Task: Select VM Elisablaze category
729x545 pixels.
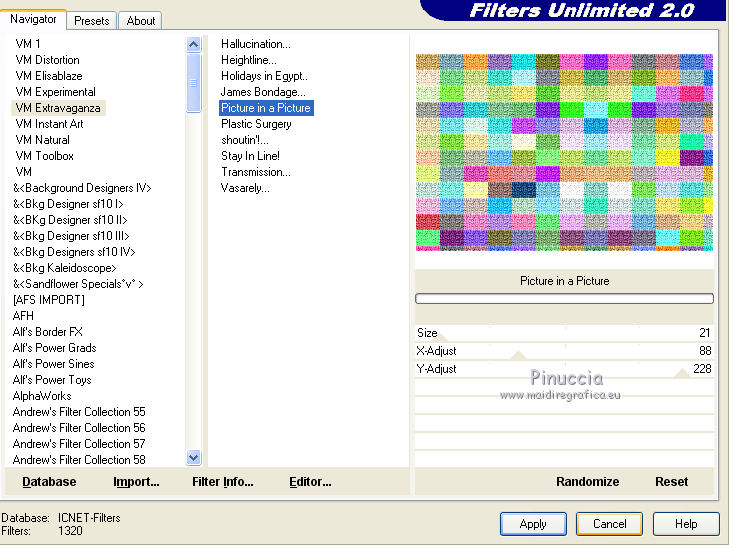Action: pyautogui.click(x=49, y=76)
